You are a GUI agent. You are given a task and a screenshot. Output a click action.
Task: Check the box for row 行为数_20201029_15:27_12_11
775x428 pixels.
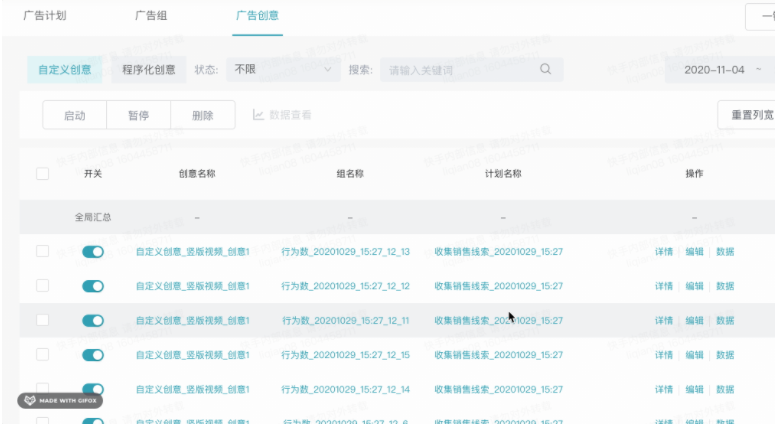click(x=43, y=320)
